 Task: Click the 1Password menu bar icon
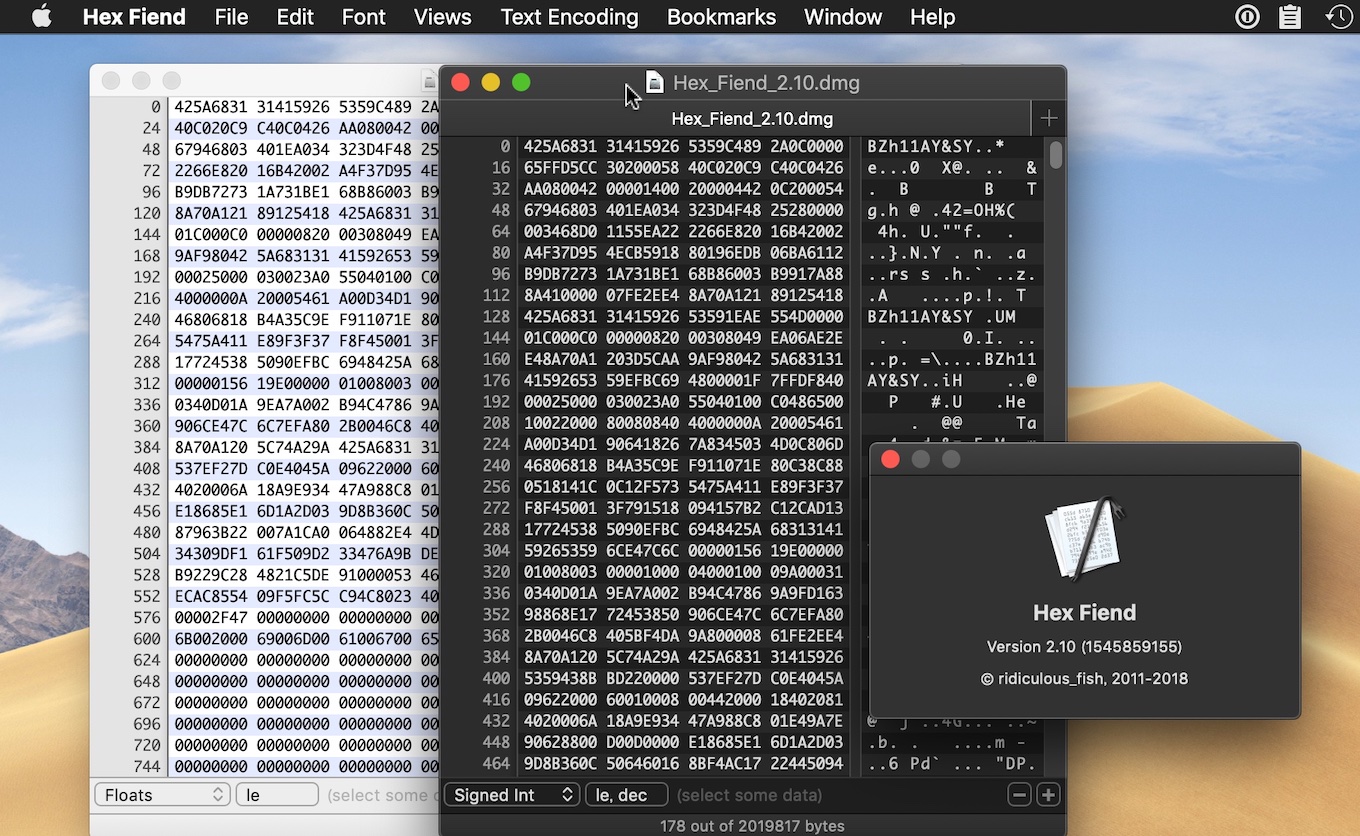point(1246,17)
